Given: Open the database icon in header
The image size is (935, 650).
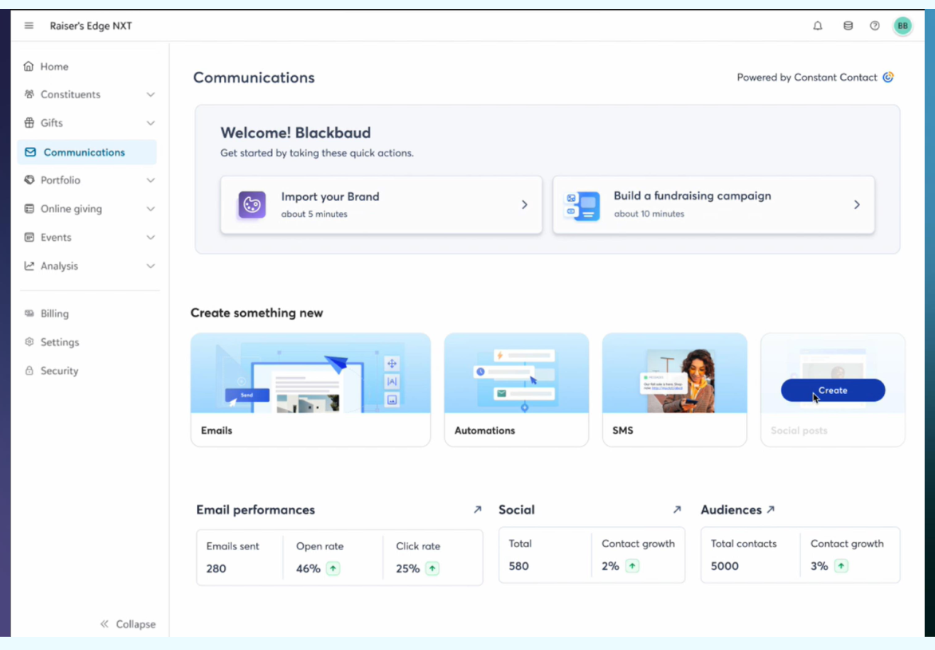Looking at the screenshot, I should (x=848, y=26).
